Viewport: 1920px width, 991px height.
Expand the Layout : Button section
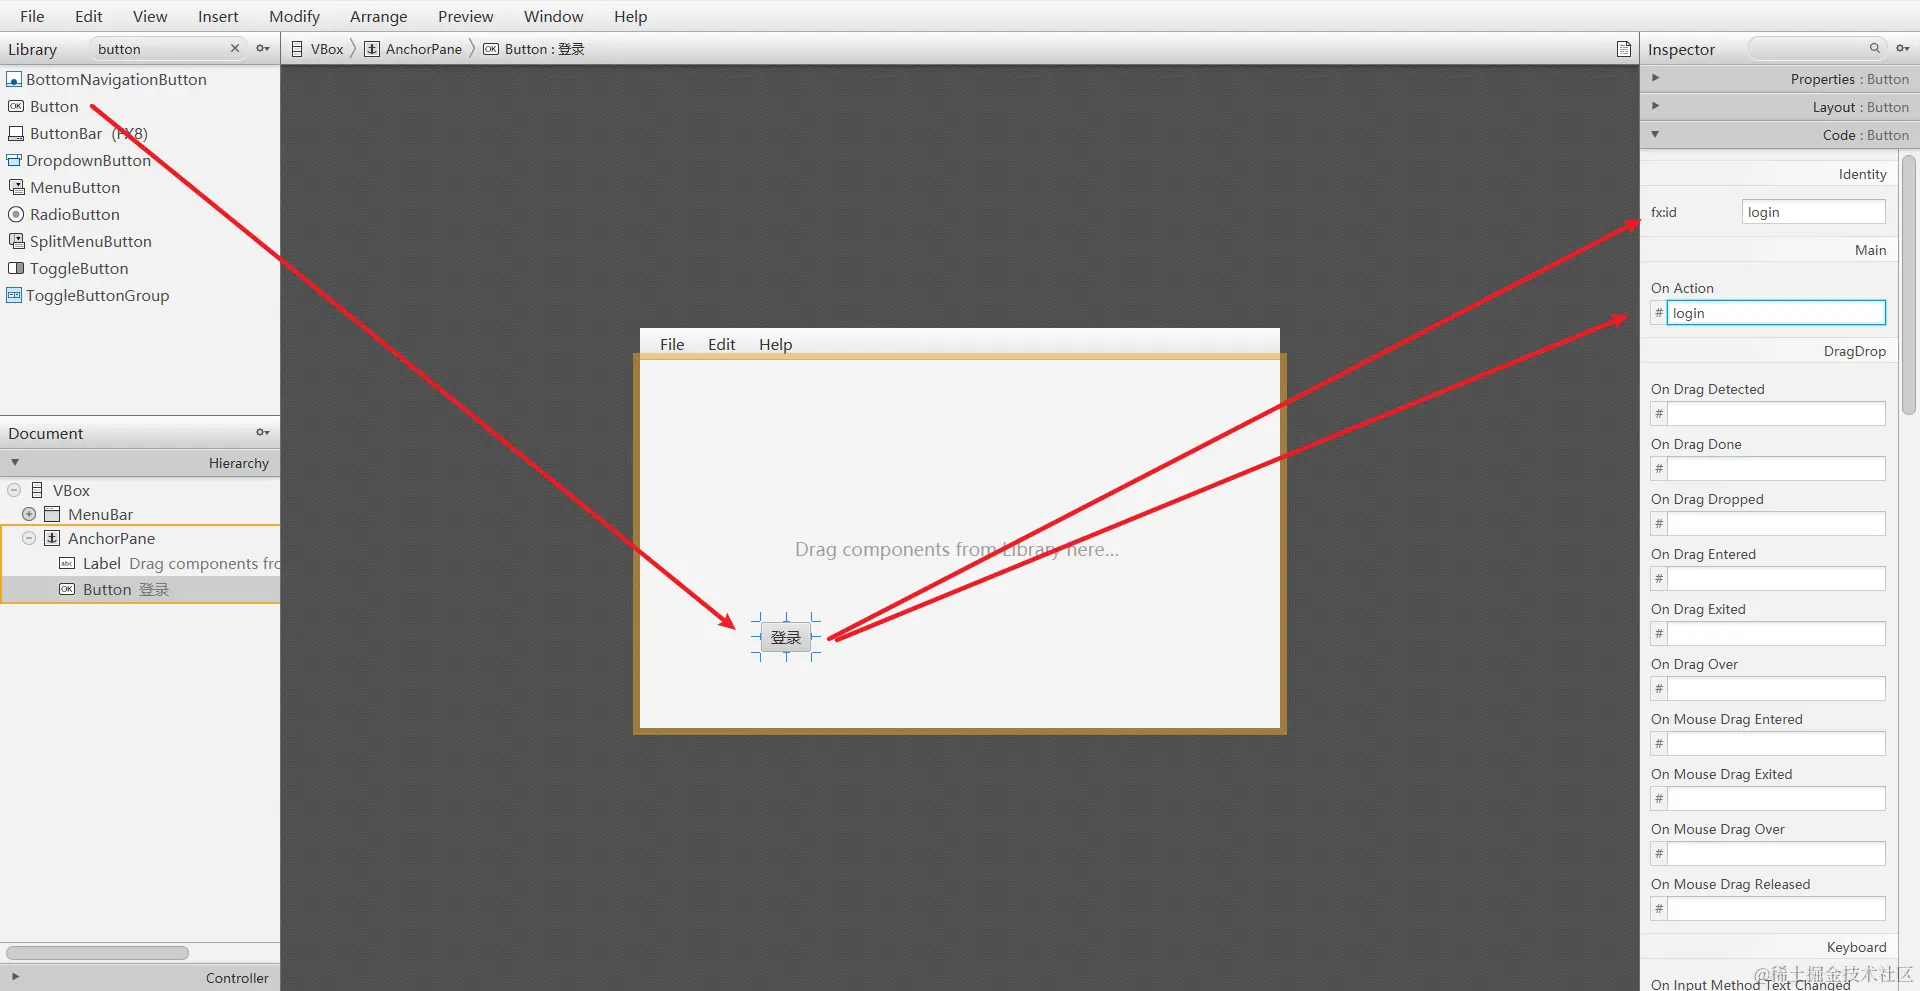[x=1655, y=106]
